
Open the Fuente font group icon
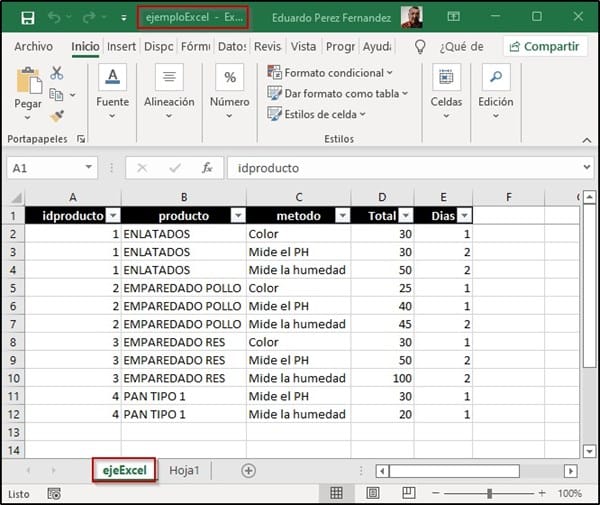[x=112, y=78]
